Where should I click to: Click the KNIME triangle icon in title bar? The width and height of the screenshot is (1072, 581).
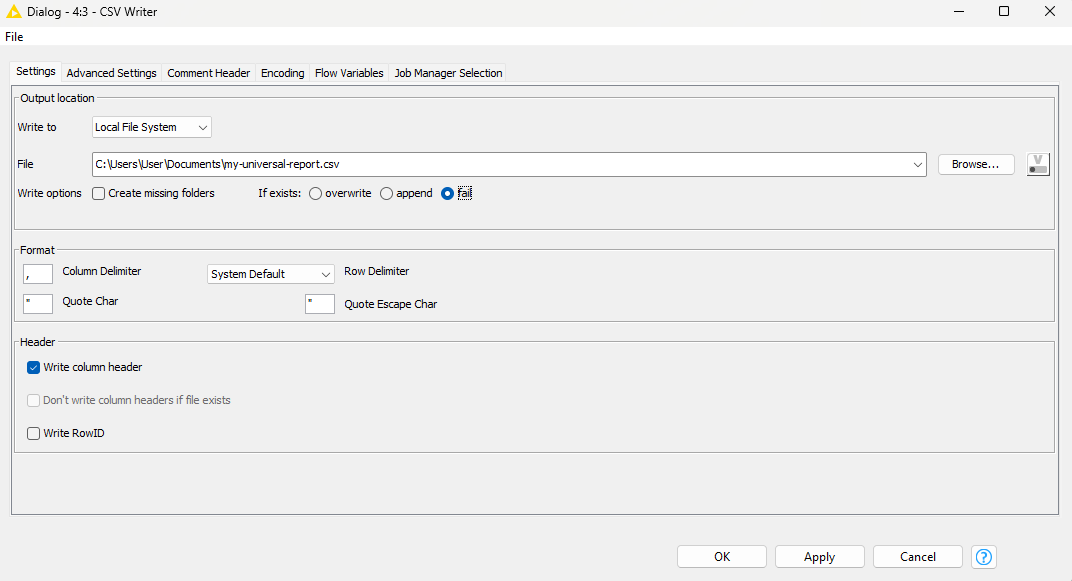point(14,12)
